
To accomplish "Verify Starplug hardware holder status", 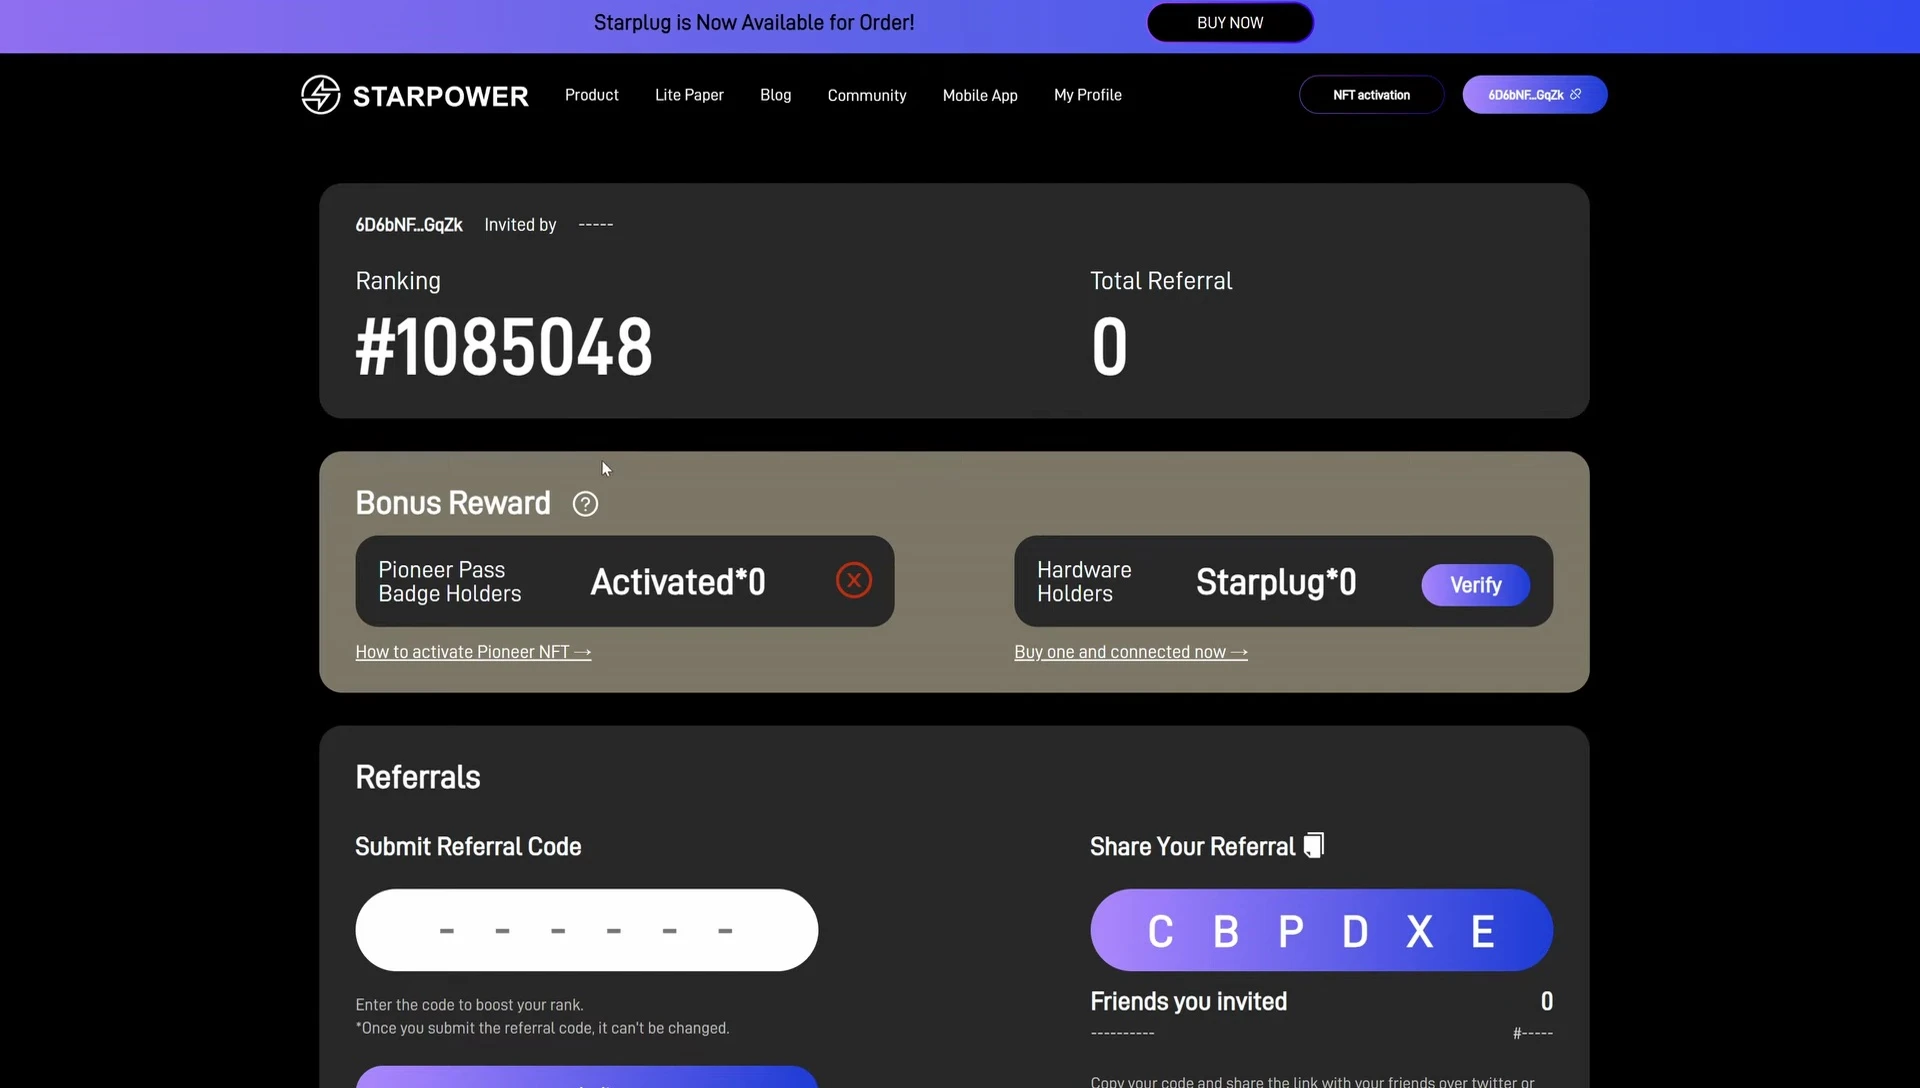I will pos(1476,585).
